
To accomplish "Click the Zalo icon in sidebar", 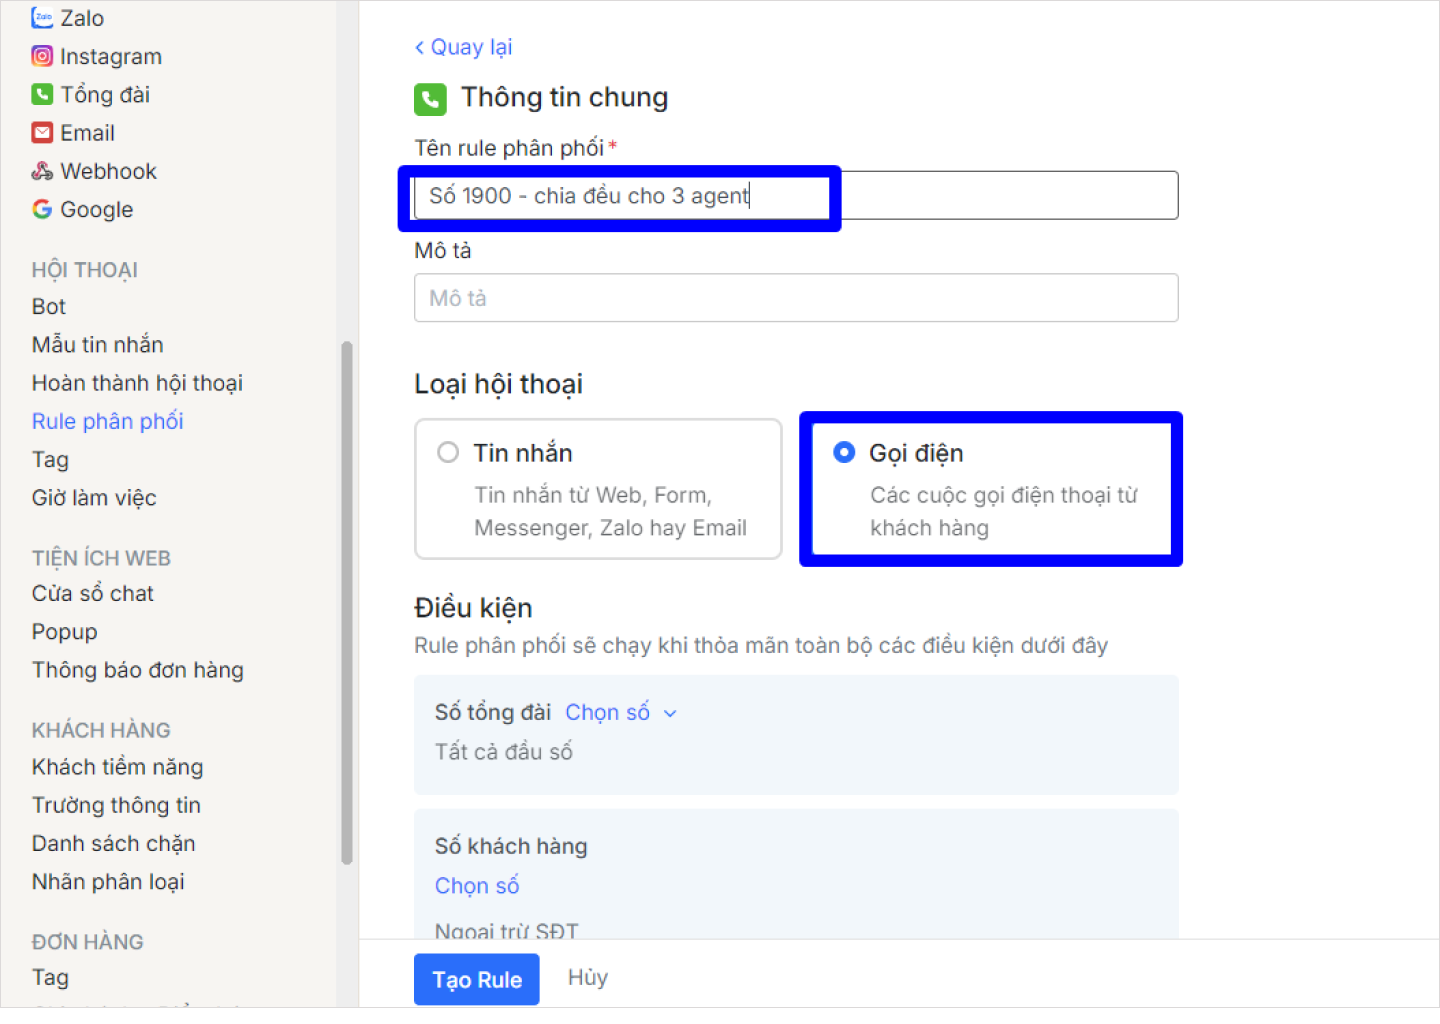I will pyautogui.click(x=42, y=18).
